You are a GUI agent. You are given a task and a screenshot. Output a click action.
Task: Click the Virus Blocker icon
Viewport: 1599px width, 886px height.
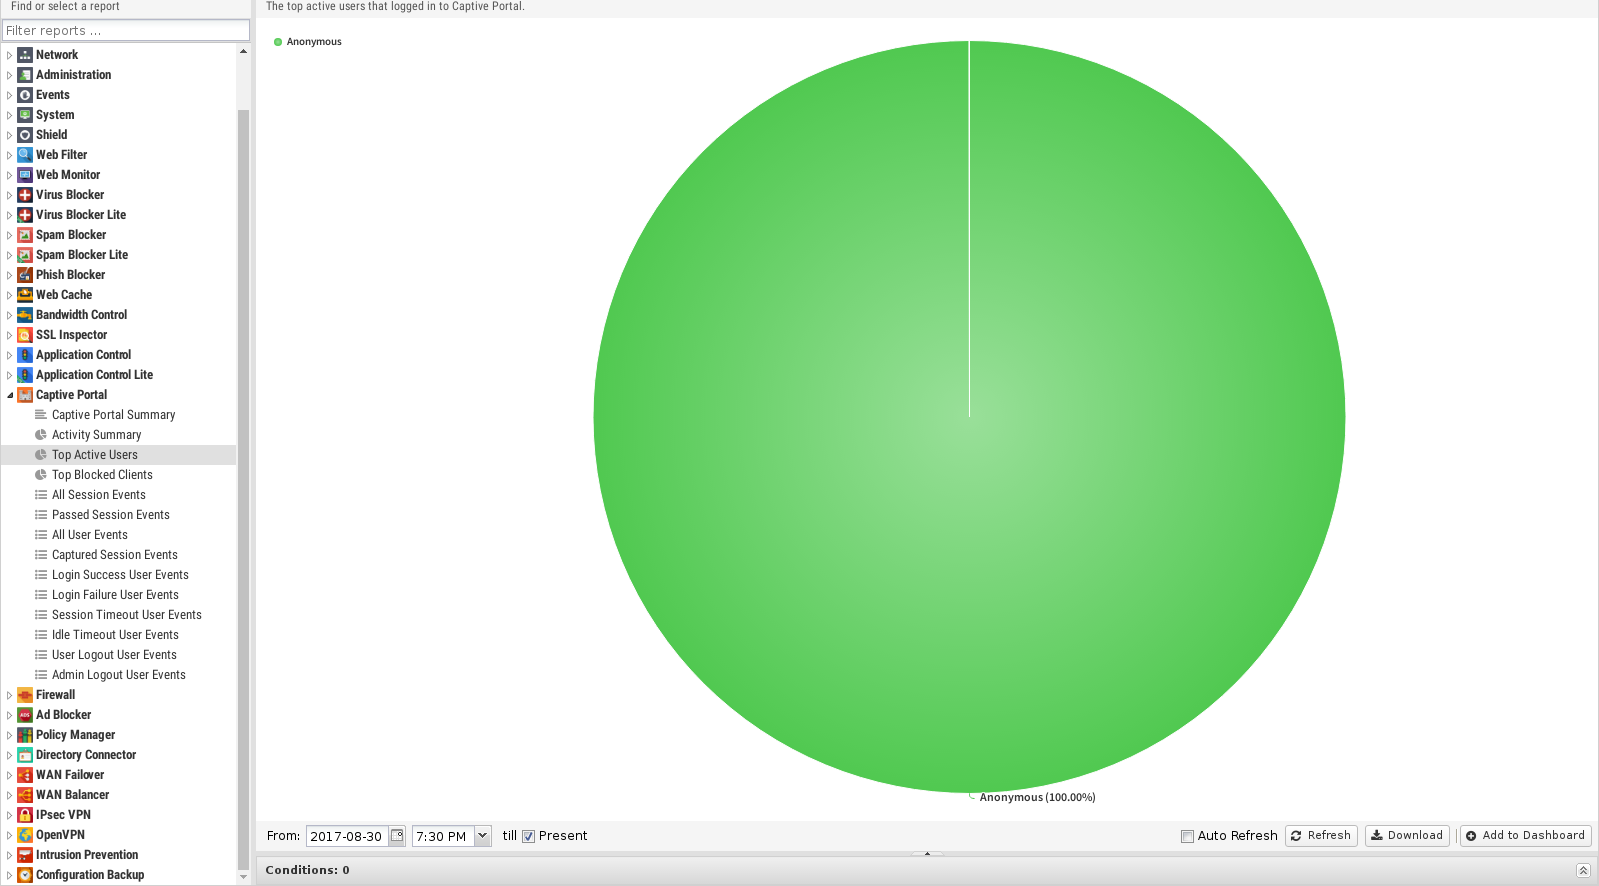pyautogui.click(x=25, y=195)
